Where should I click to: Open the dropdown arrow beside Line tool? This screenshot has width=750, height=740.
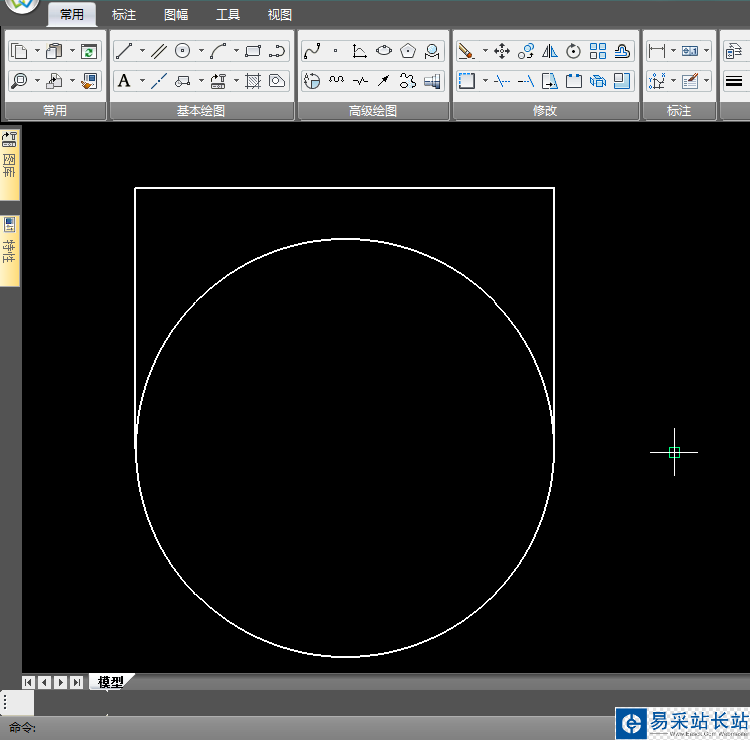click(x=142, y=51)
